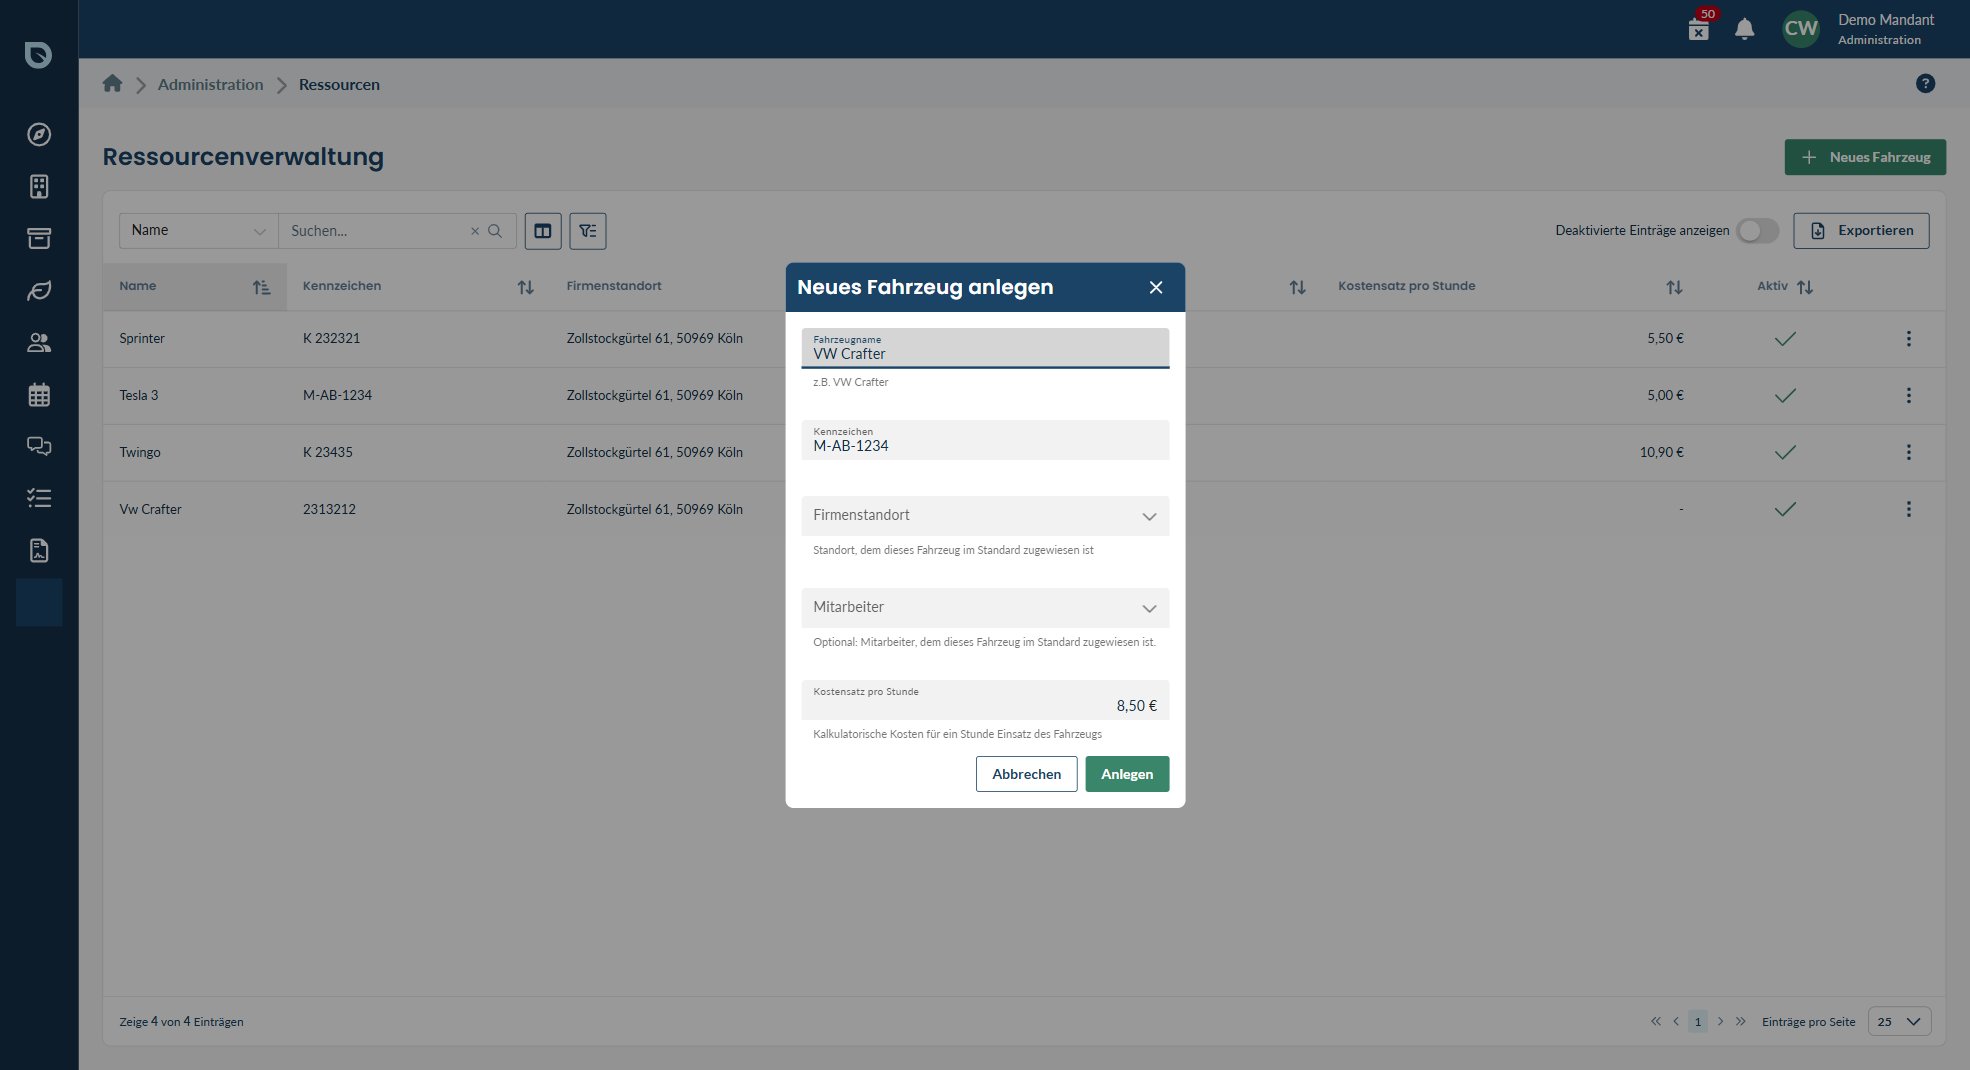
Task: Open the Name search-field dropdown
Action: pyautogui.click(x=198, y=231)
